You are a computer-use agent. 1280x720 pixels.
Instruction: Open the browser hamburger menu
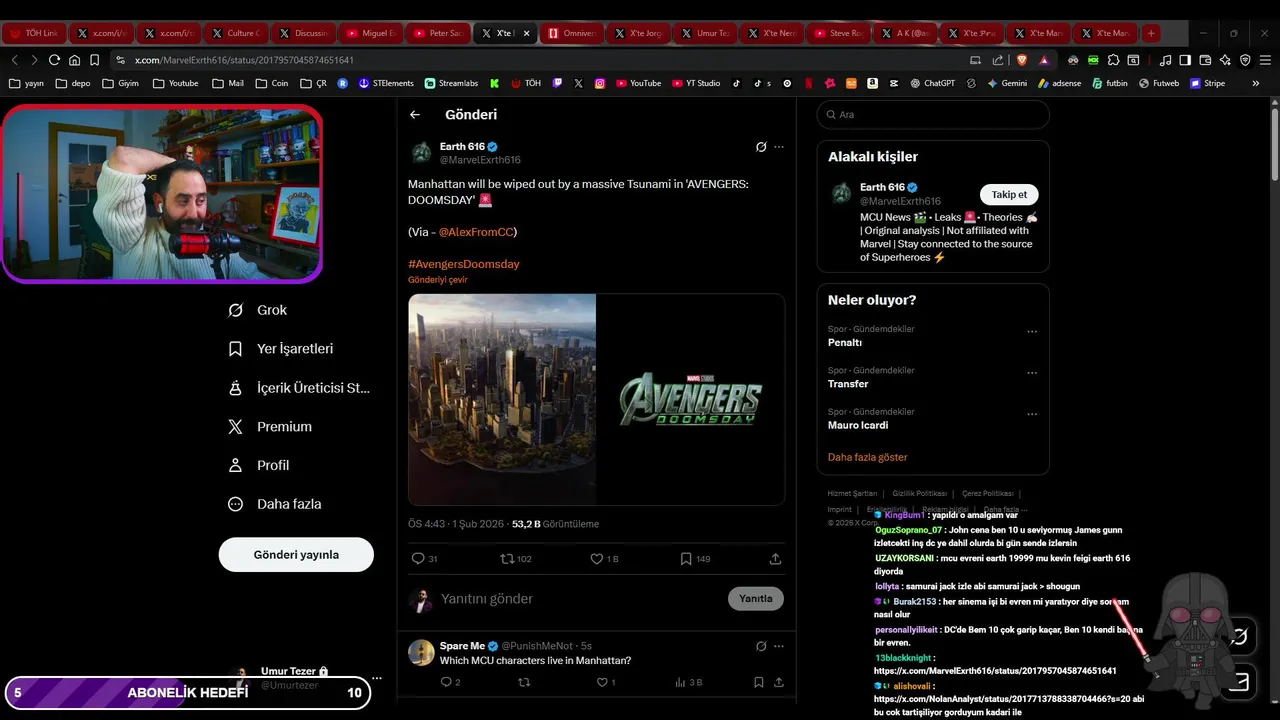(1263, 60)
